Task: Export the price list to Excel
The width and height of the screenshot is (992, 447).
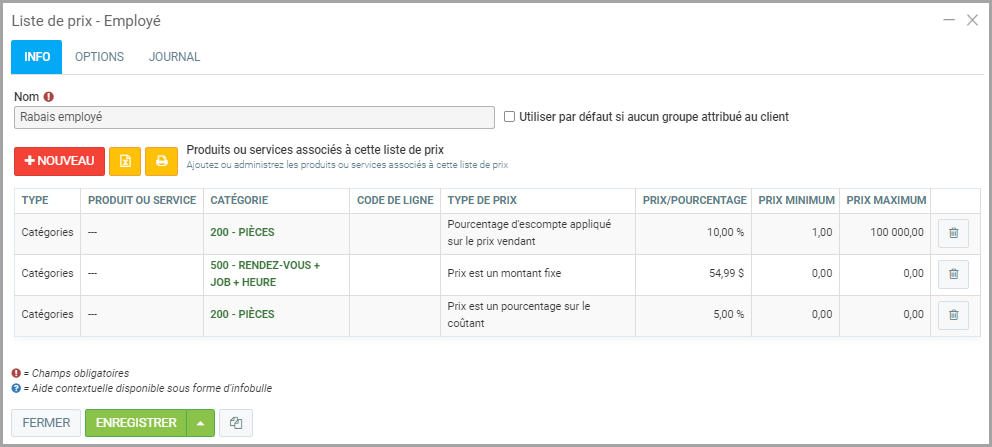Action: (x=125, y=161)
